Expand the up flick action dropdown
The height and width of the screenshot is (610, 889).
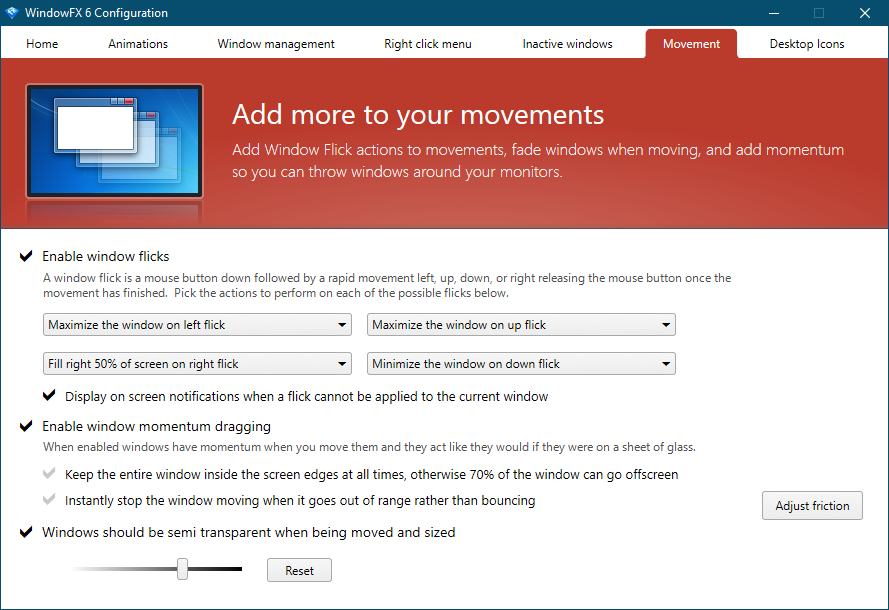tap(521, 325)
